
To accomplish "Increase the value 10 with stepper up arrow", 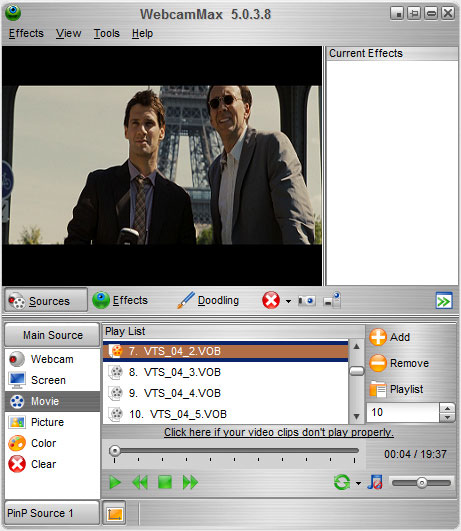I will (x=448, y=408).
